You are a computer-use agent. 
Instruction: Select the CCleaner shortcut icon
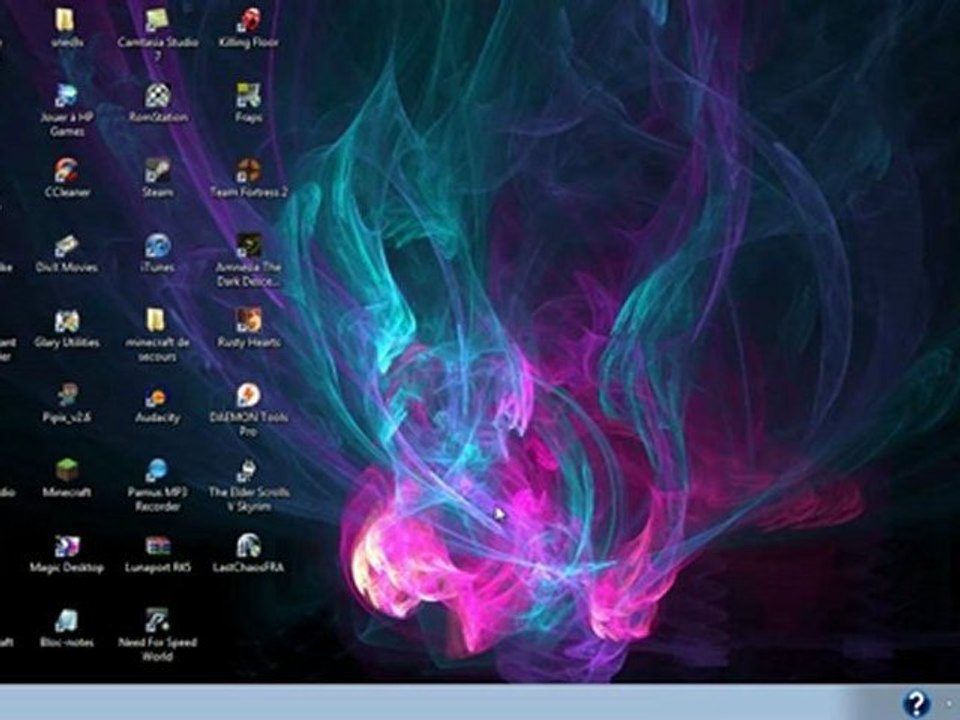pos(66,171)
